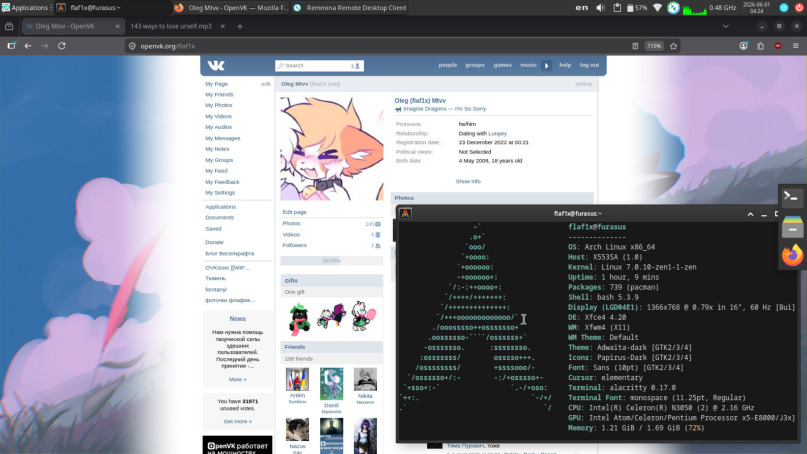Toggle the Firefox sidebar button
This screenshot has height=454, width=807.
[11, 46]
